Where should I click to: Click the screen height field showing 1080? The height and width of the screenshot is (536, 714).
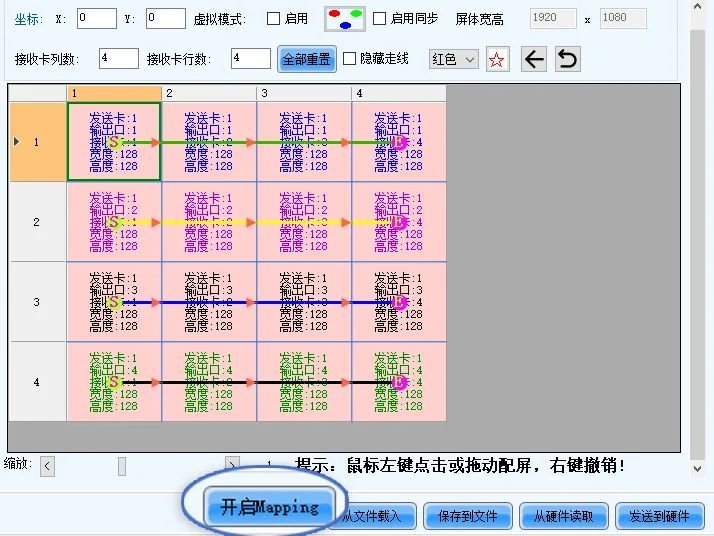[x=623, y=18]
